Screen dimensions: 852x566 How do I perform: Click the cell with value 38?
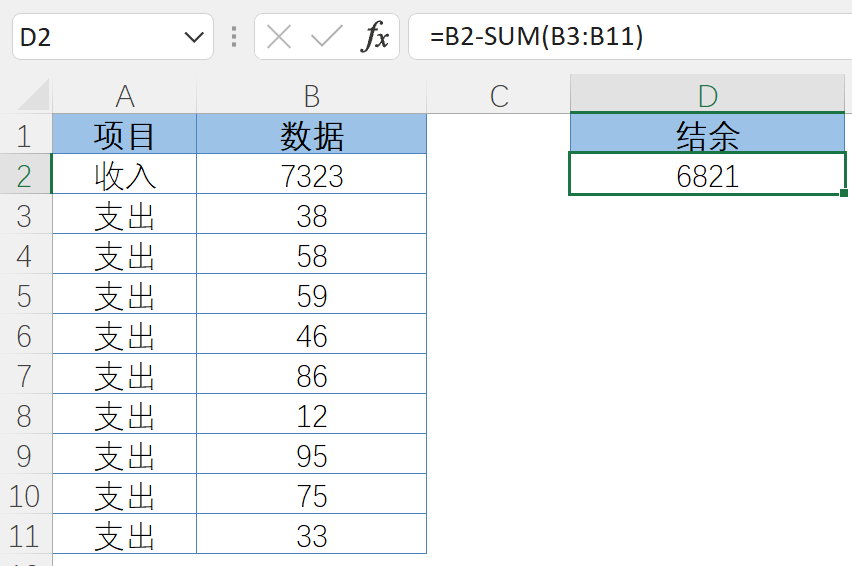[x=311, y=215]
